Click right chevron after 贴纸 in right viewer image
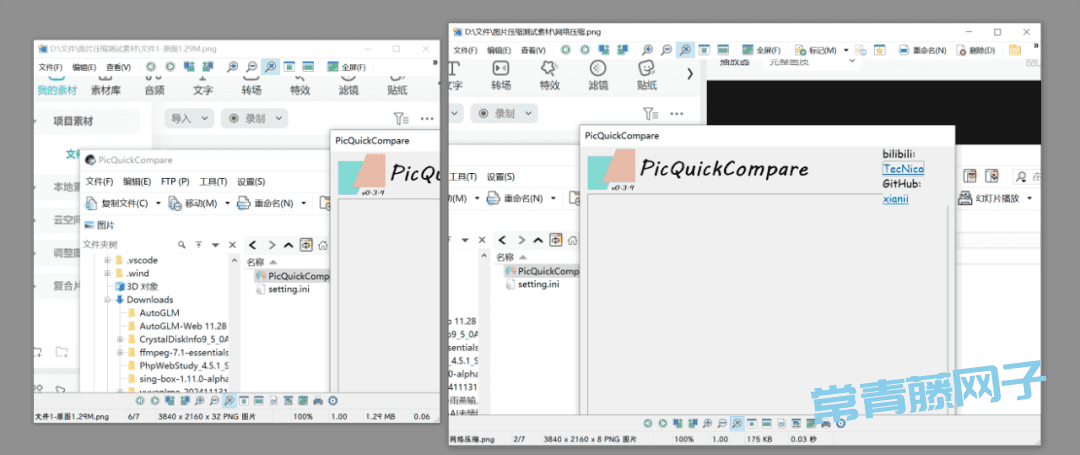 [690, 72]
